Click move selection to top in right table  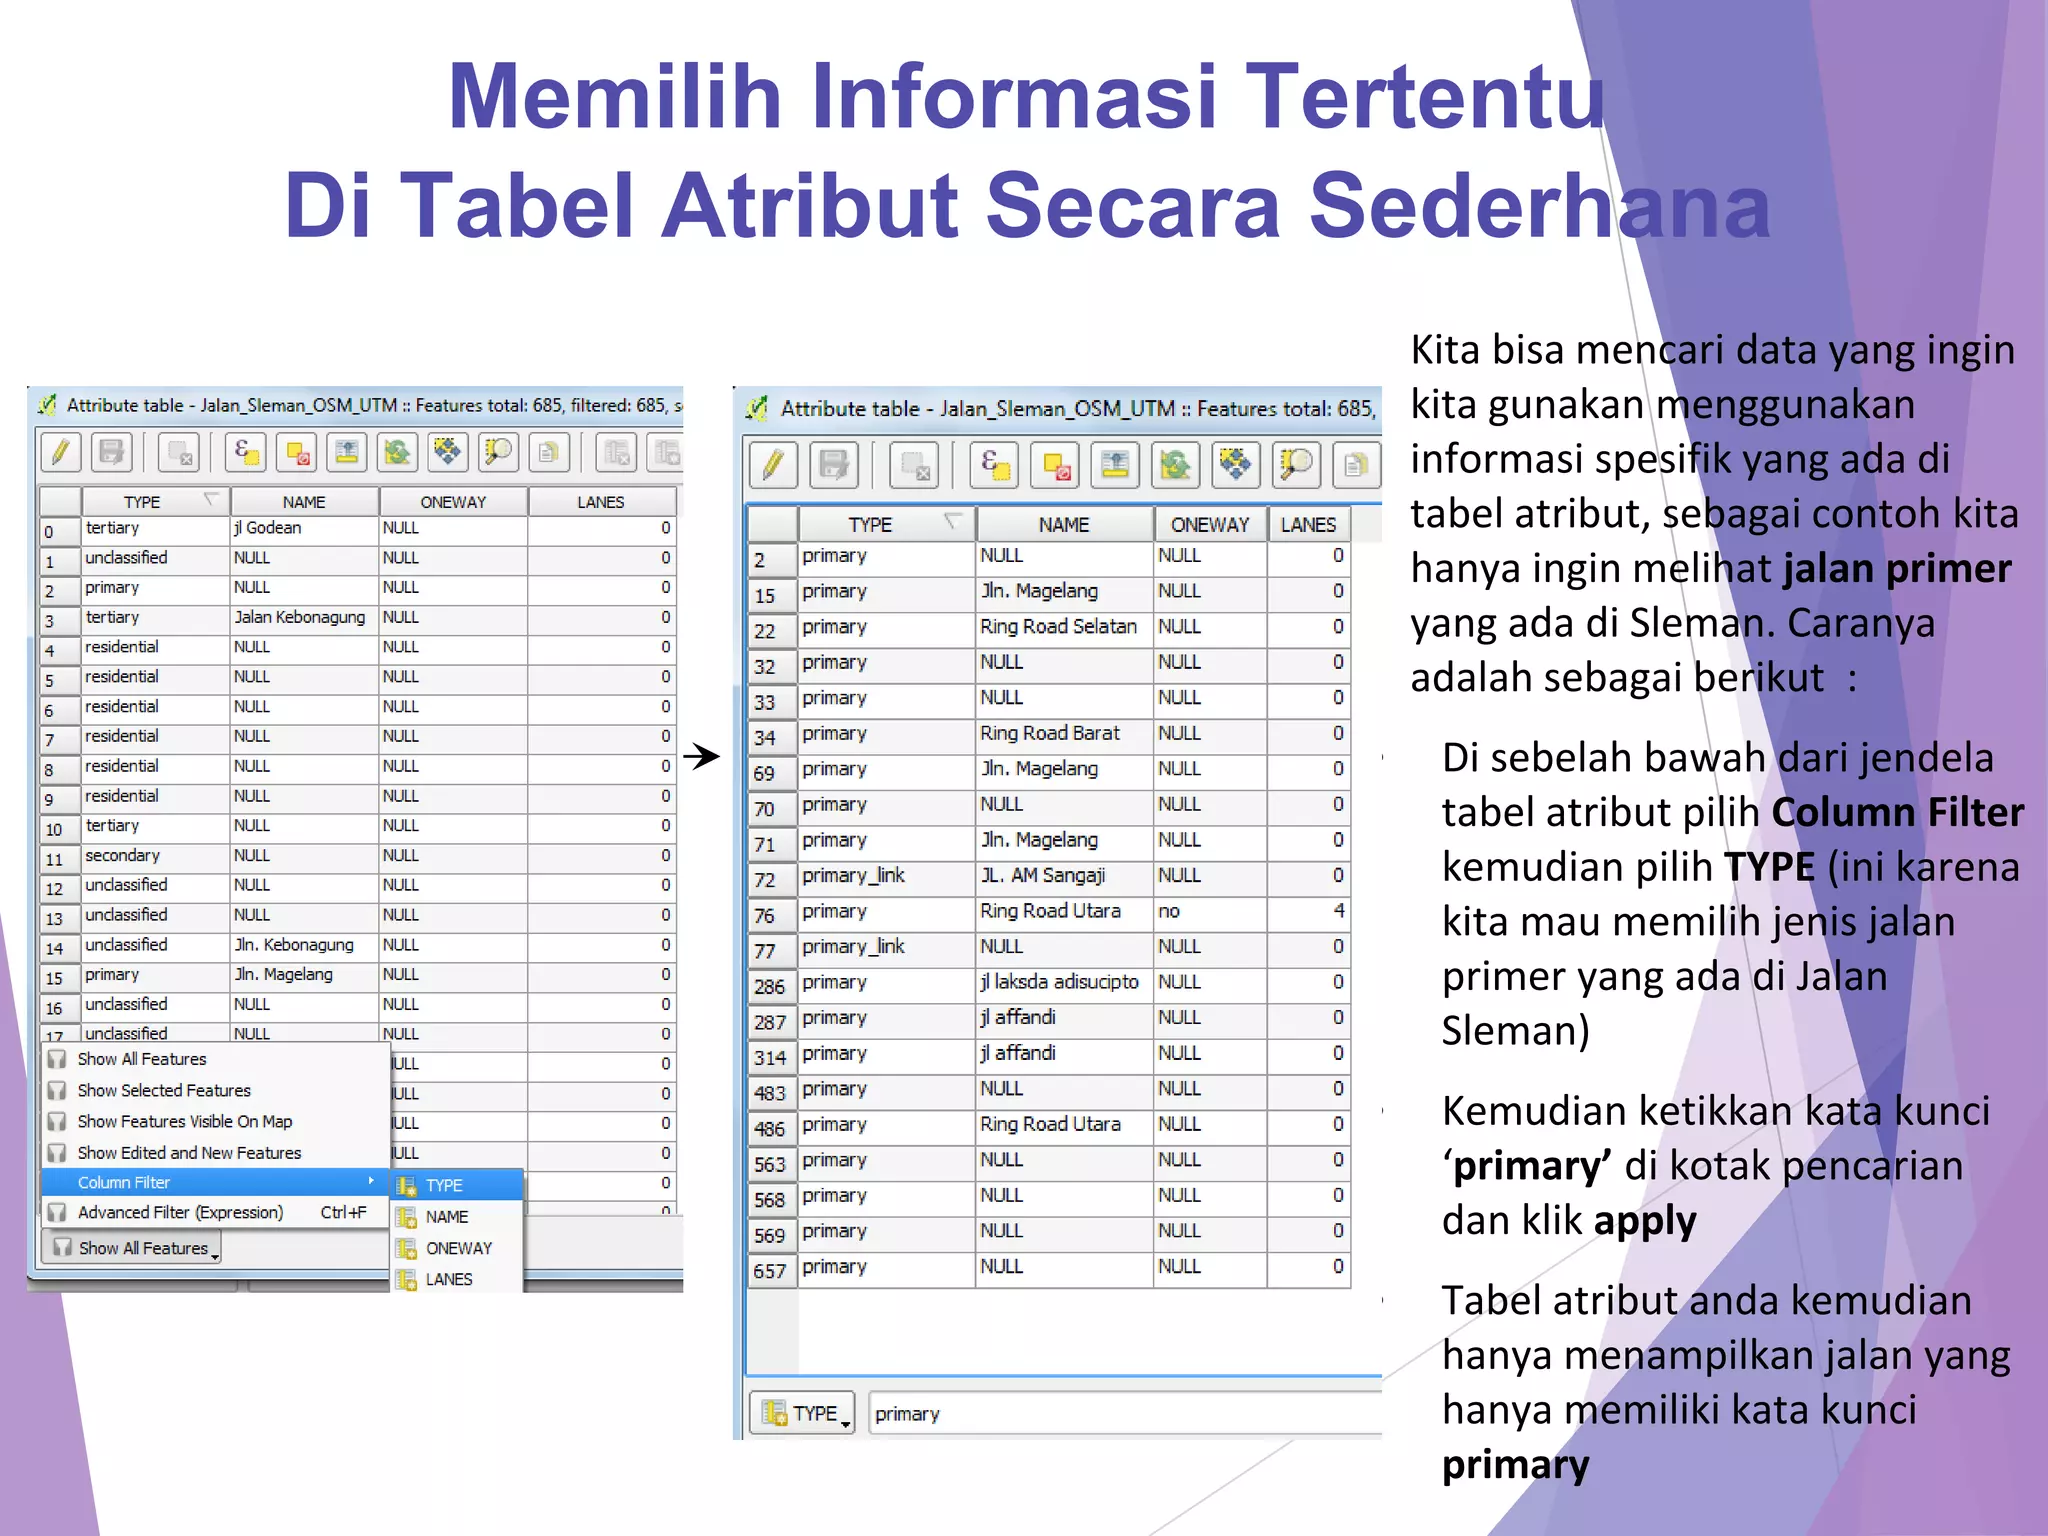1115,466
